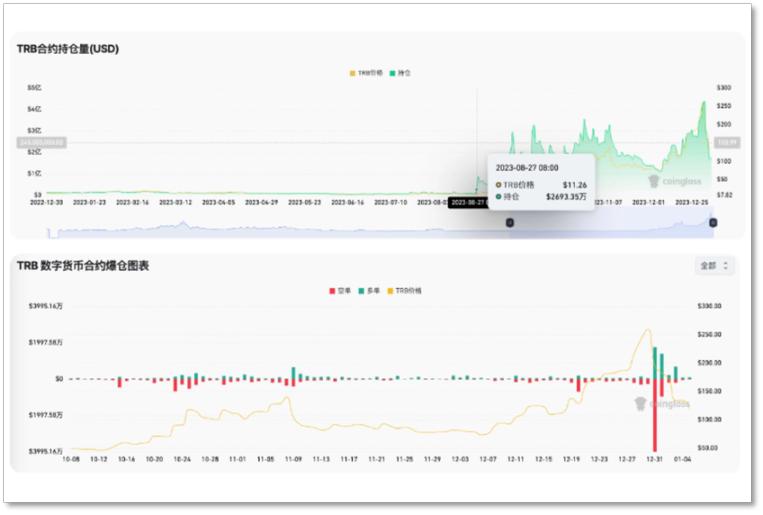Click the TRB合约持仓量(USD) chart title

[x=67, y=48]
